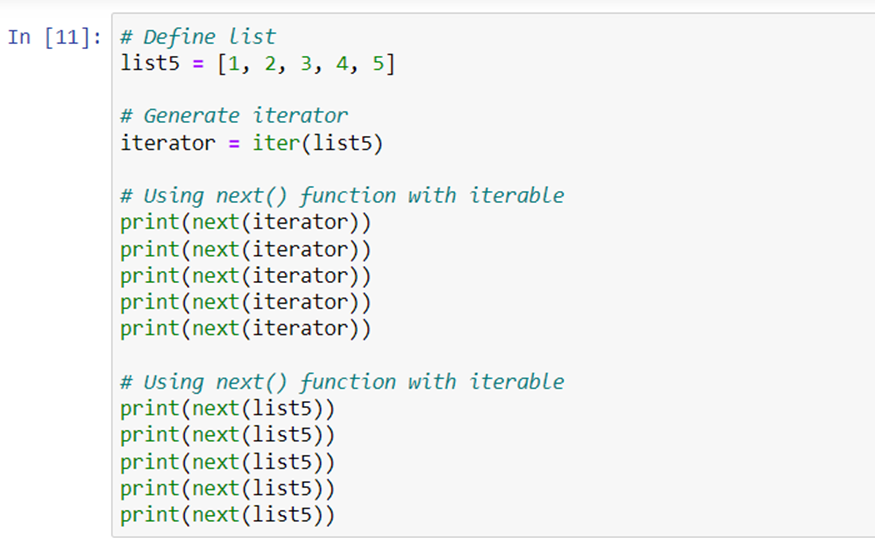Click first print(next(list5)) line
This screenshot has width=875, height=539.
pos(228,409)
